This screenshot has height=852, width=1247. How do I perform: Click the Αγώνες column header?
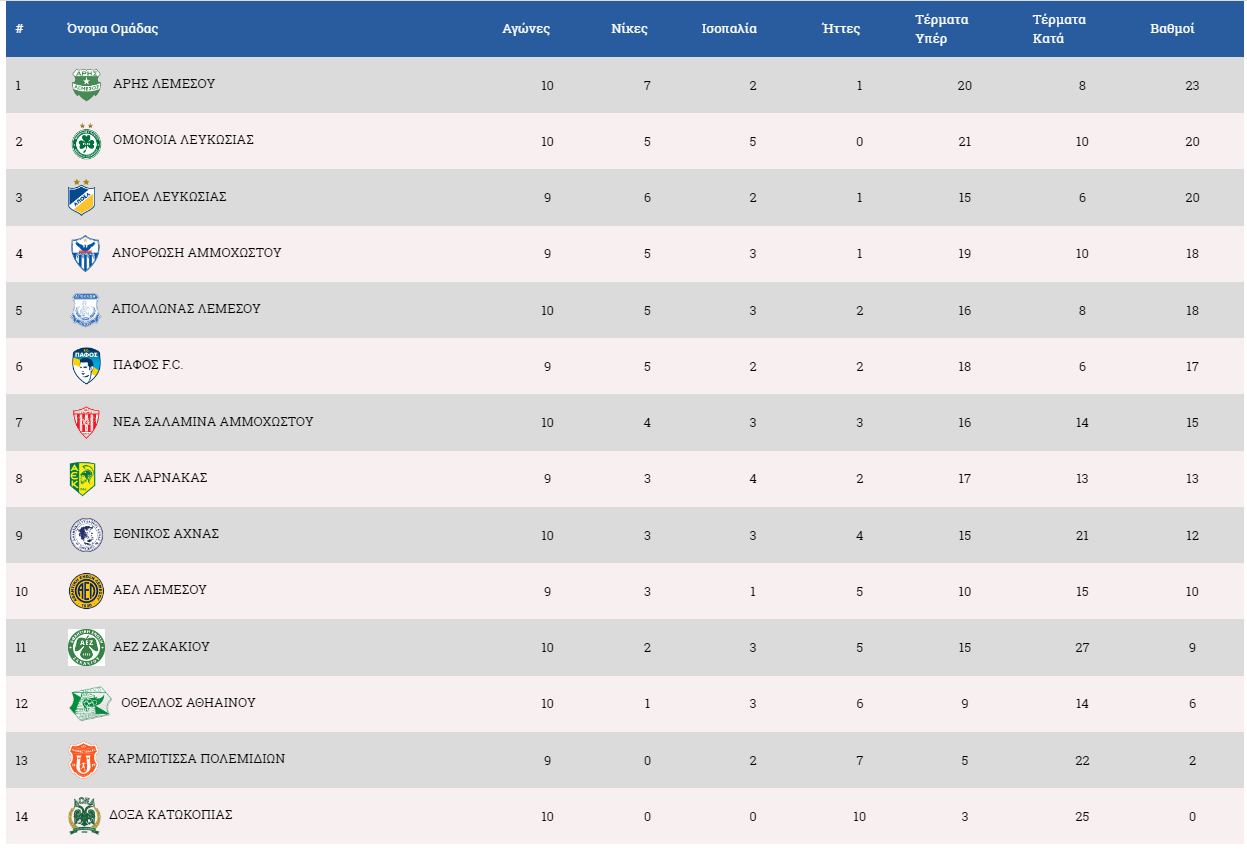tap(526, 29)
